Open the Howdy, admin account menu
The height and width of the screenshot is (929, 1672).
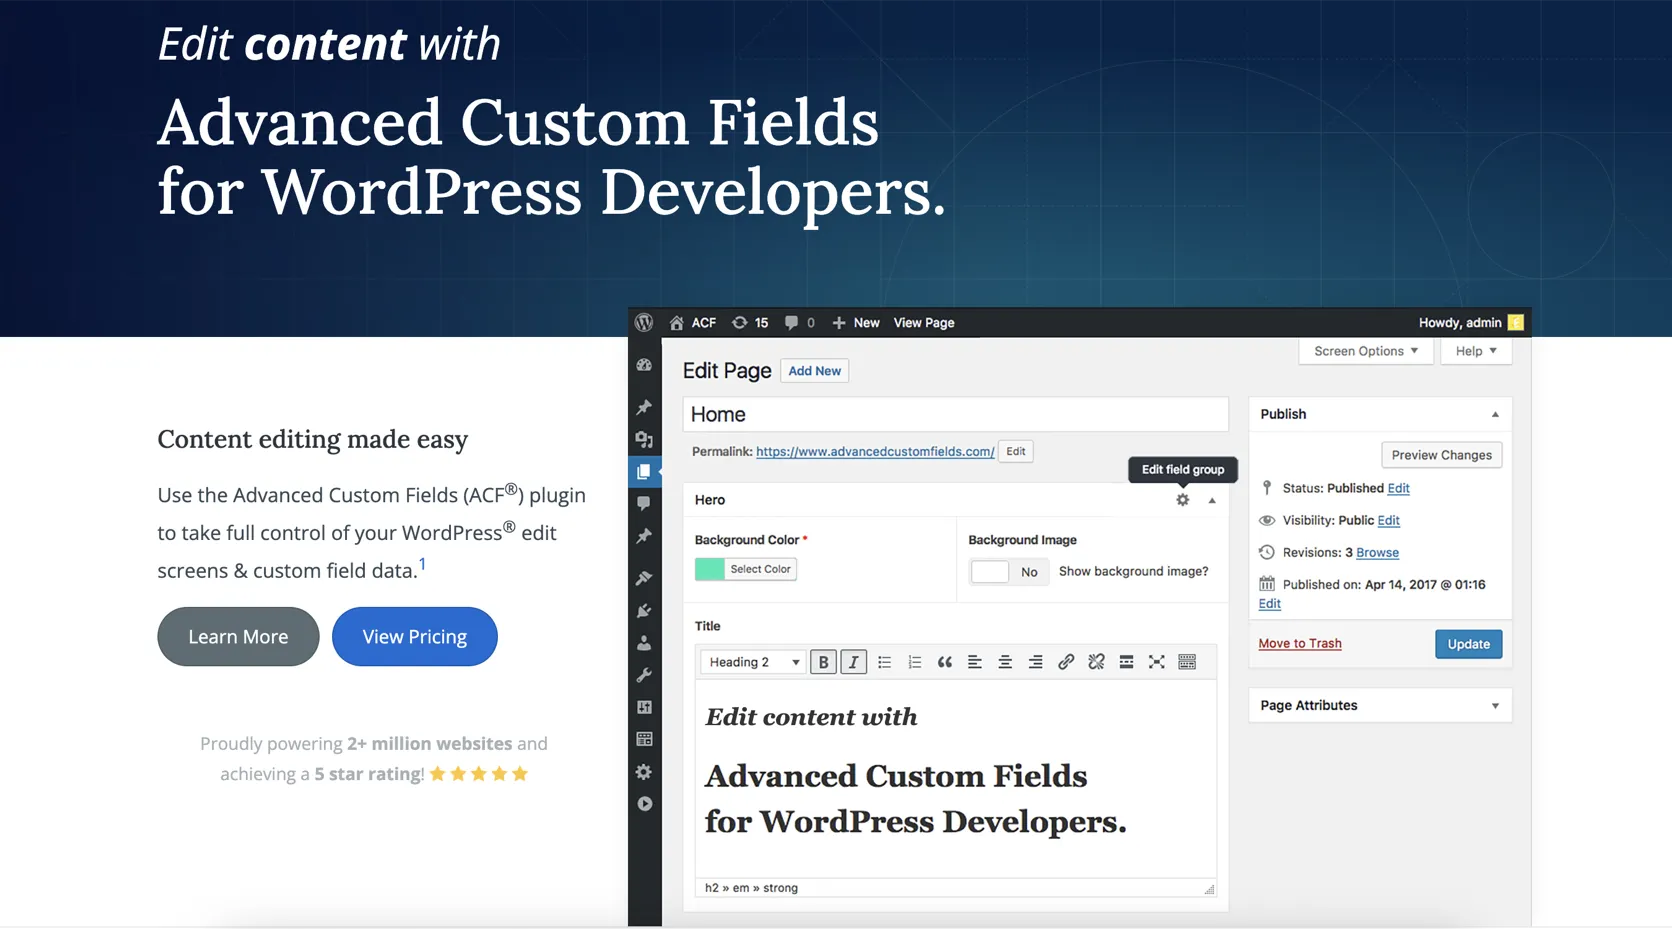pos(1471,323)
